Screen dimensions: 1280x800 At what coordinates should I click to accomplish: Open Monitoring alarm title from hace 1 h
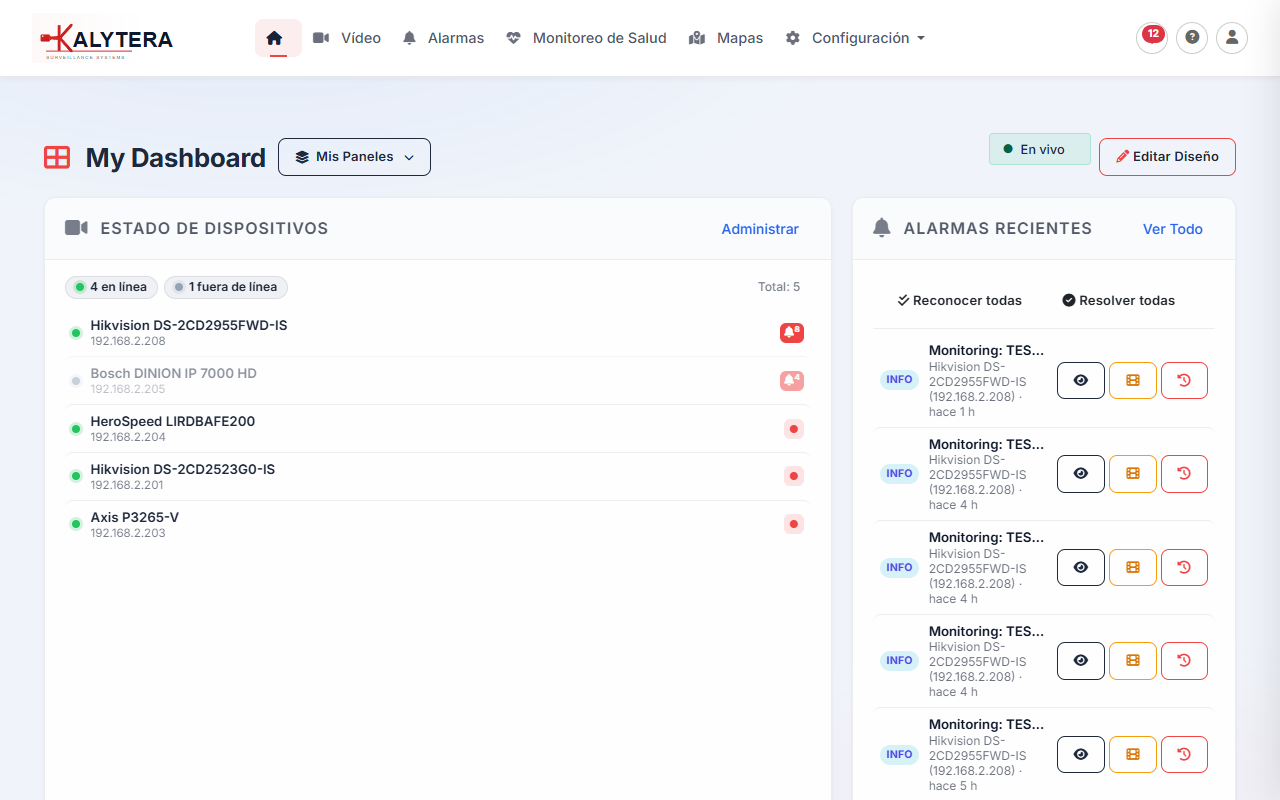pos(986,350)
